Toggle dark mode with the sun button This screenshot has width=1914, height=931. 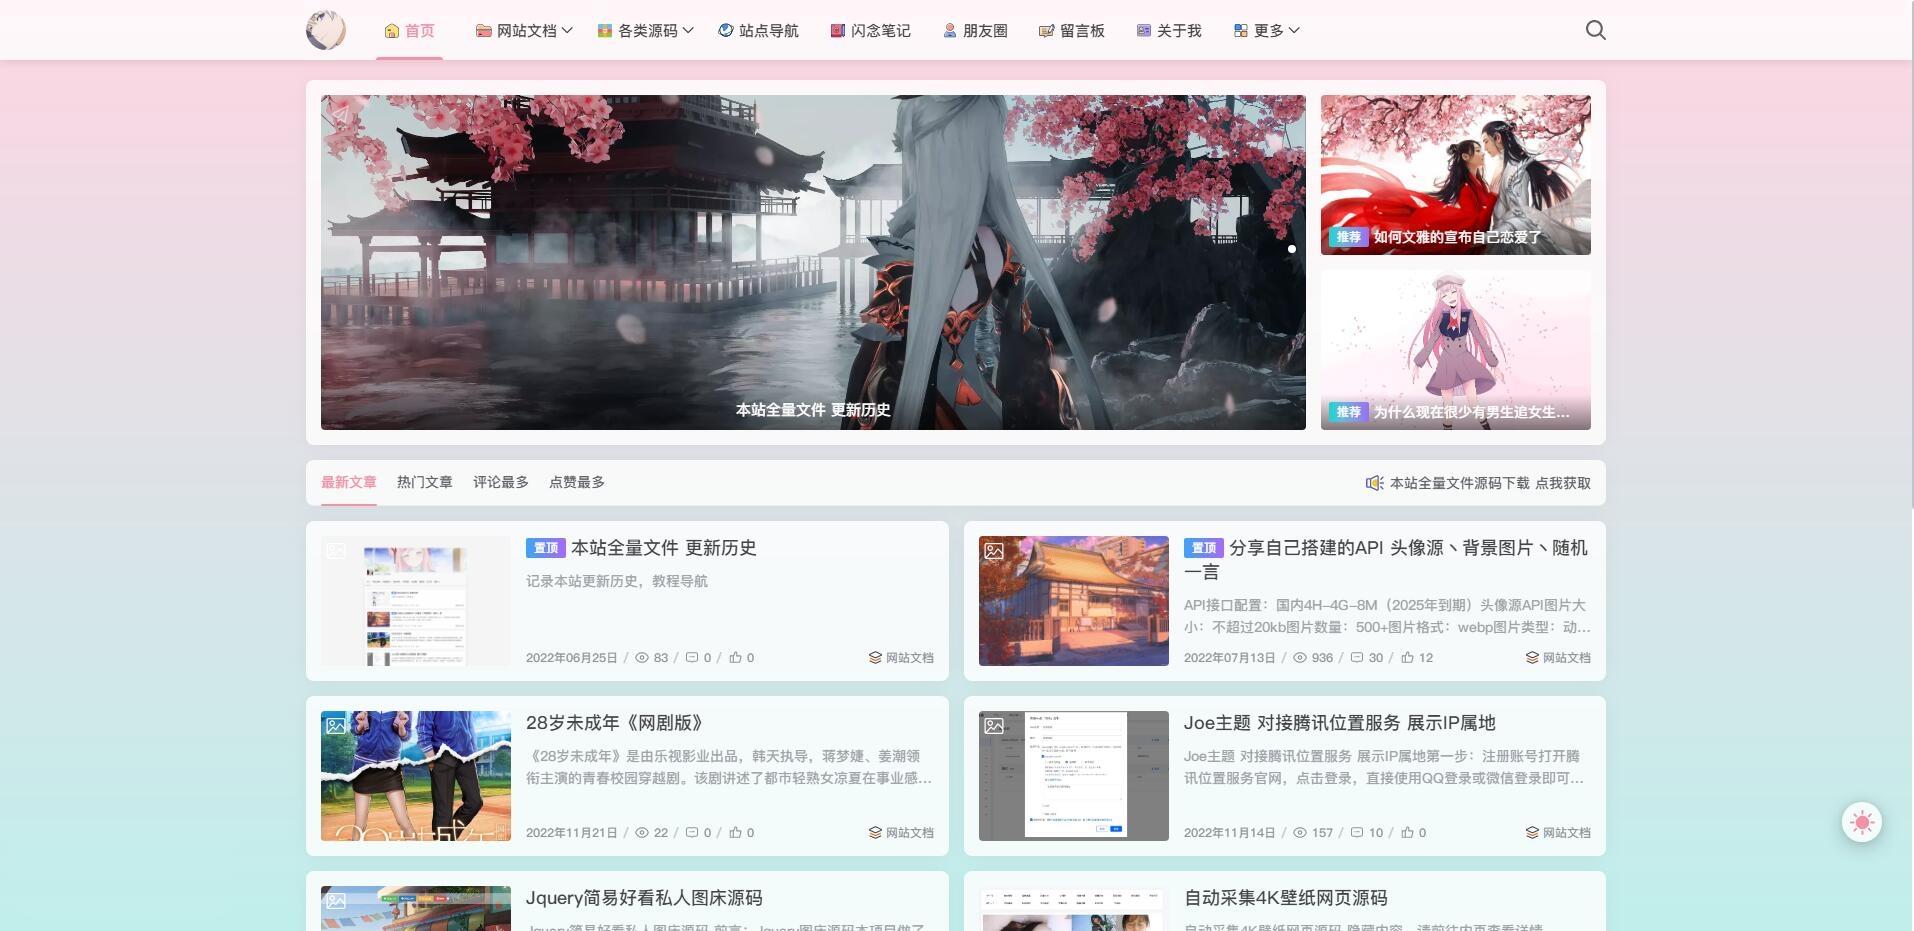[x=1860, y=822]
